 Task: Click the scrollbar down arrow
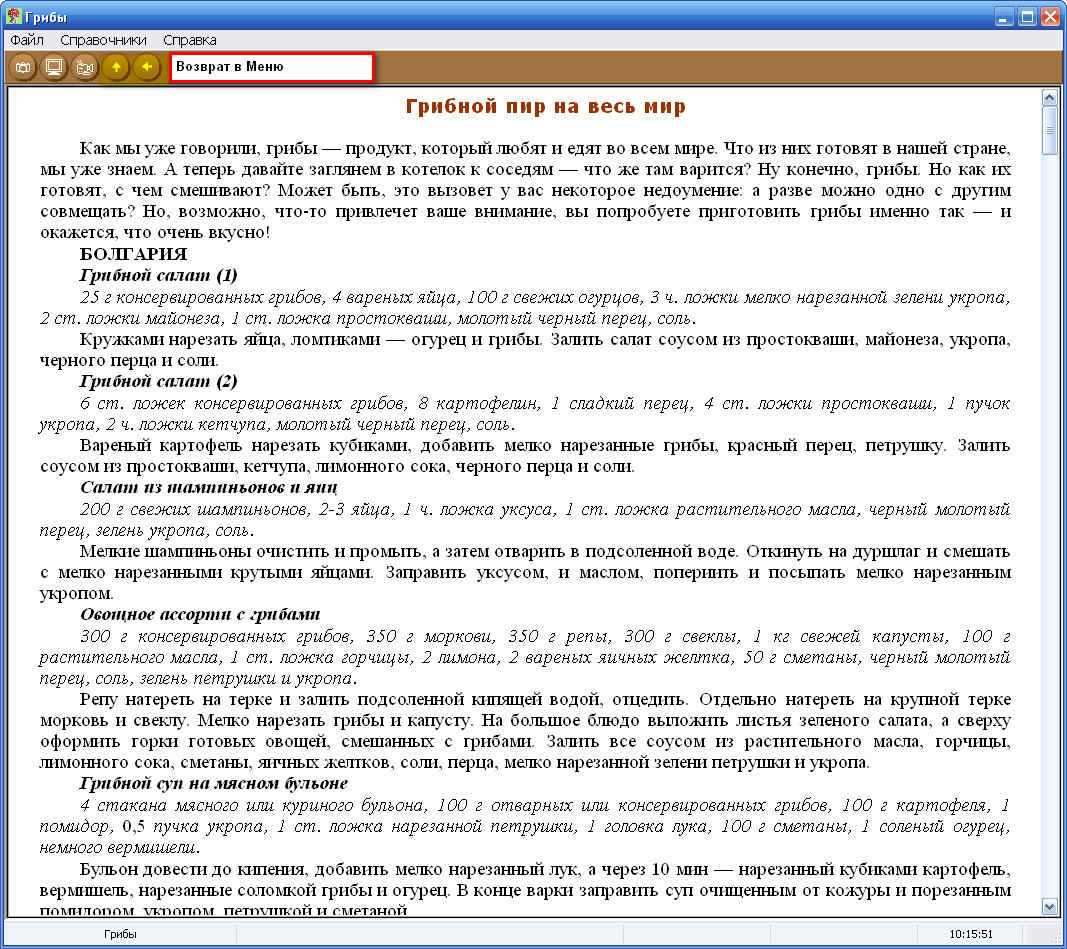(1049, 906)
